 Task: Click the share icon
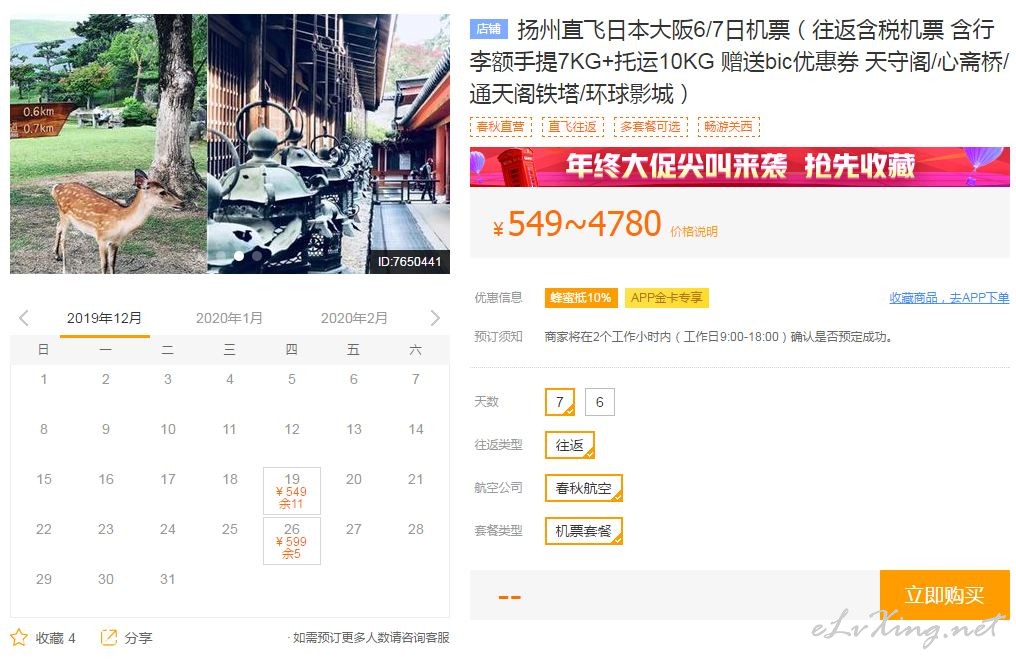point(108,638)
